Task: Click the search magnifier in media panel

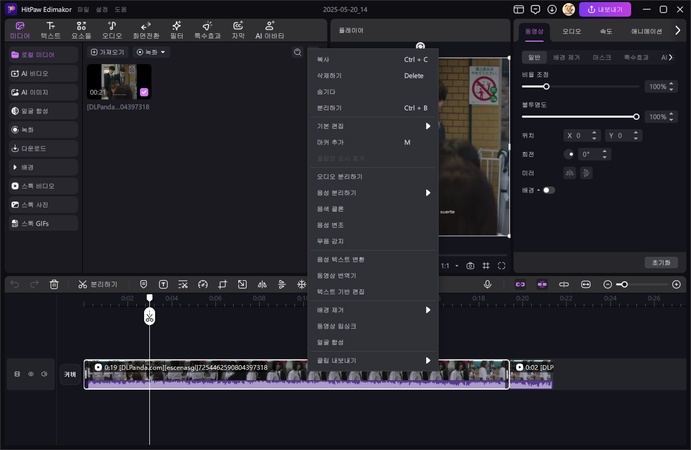Action: [x=297, y=52]
